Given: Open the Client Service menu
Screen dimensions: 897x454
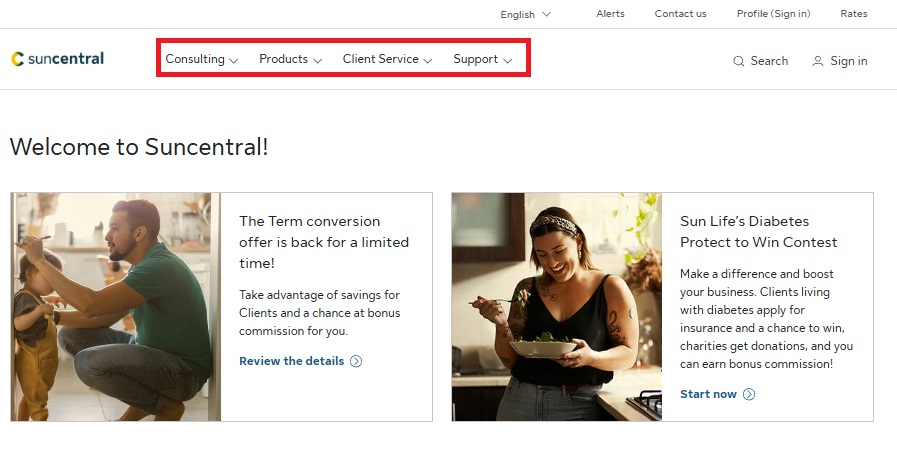Looking at the screenshot, I should pos(380,59).
